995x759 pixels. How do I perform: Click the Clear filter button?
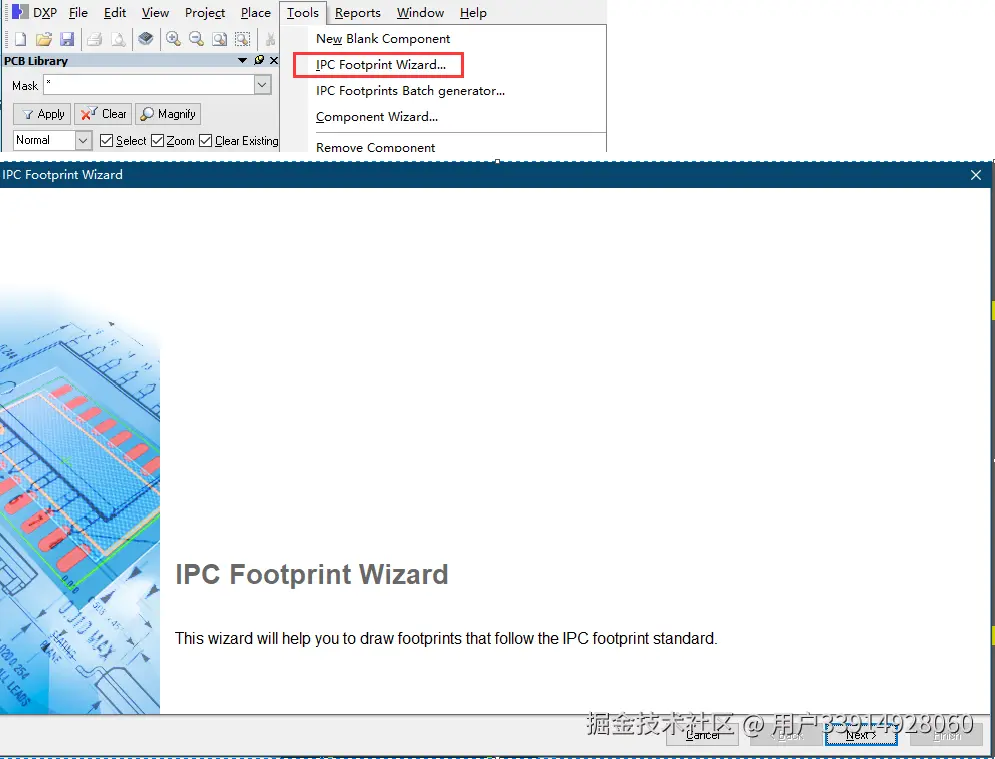coord(103,114)
